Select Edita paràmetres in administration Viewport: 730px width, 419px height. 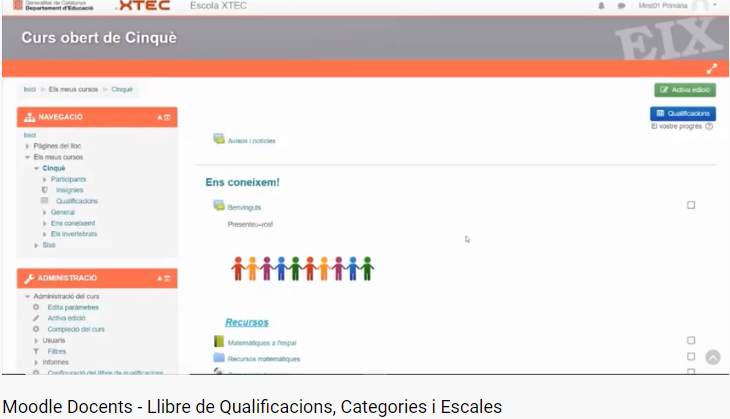73,307
